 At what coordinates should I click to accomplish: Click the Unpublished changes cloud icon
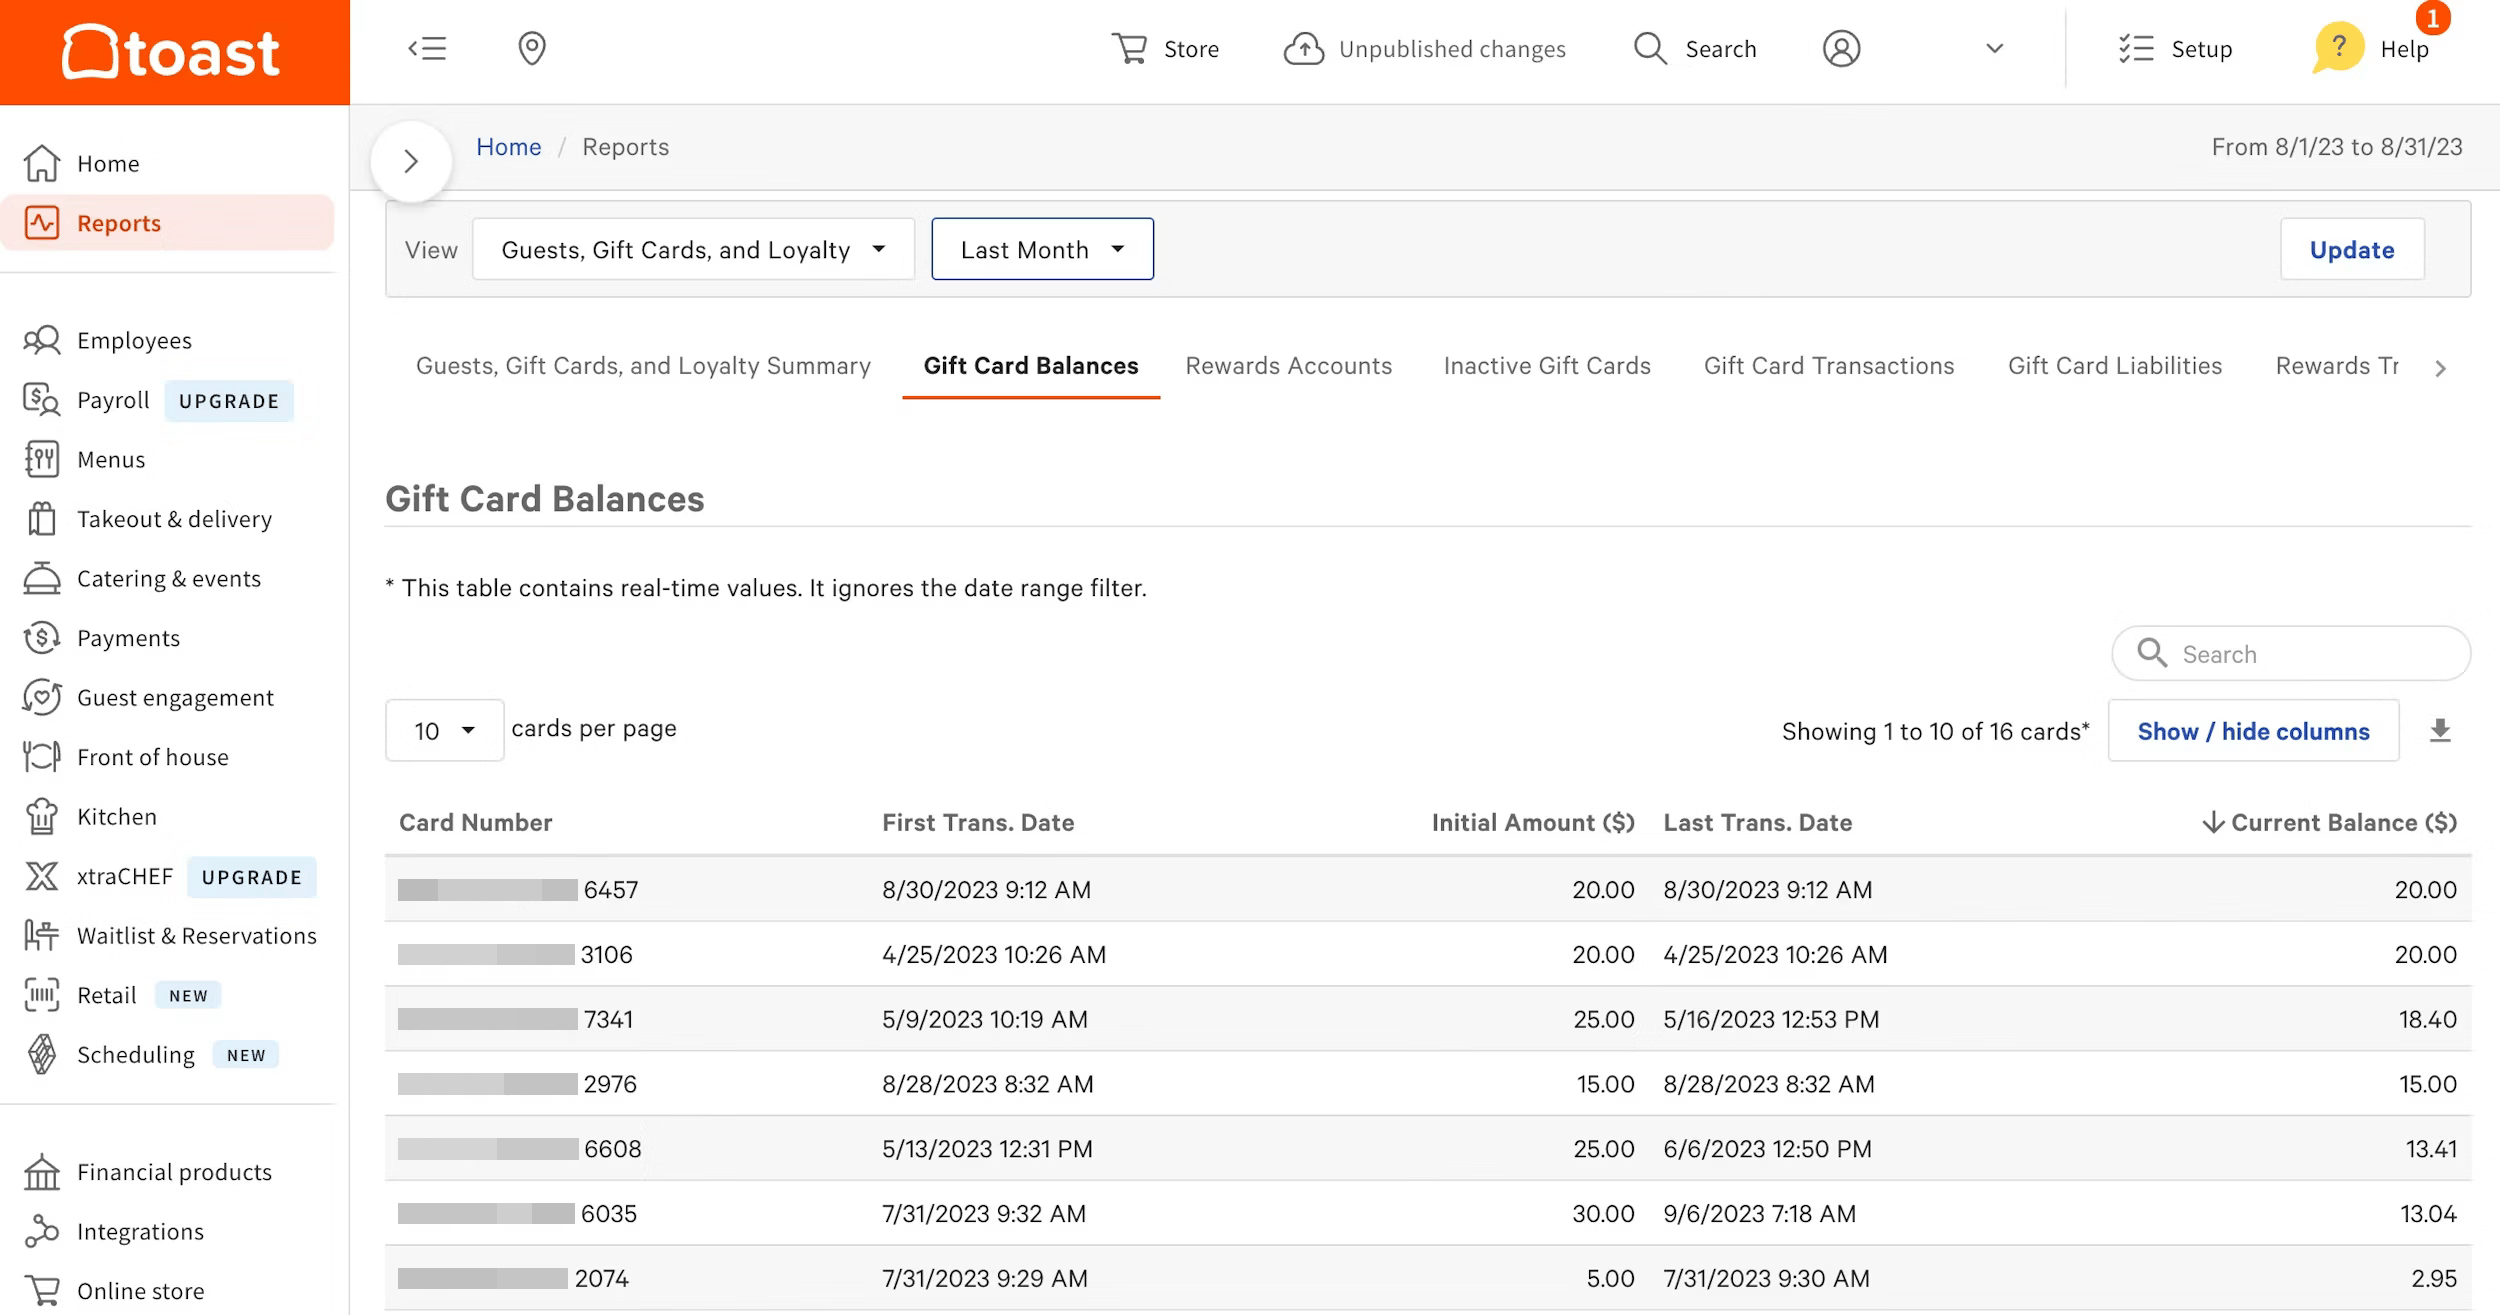tap(1304, 48)
